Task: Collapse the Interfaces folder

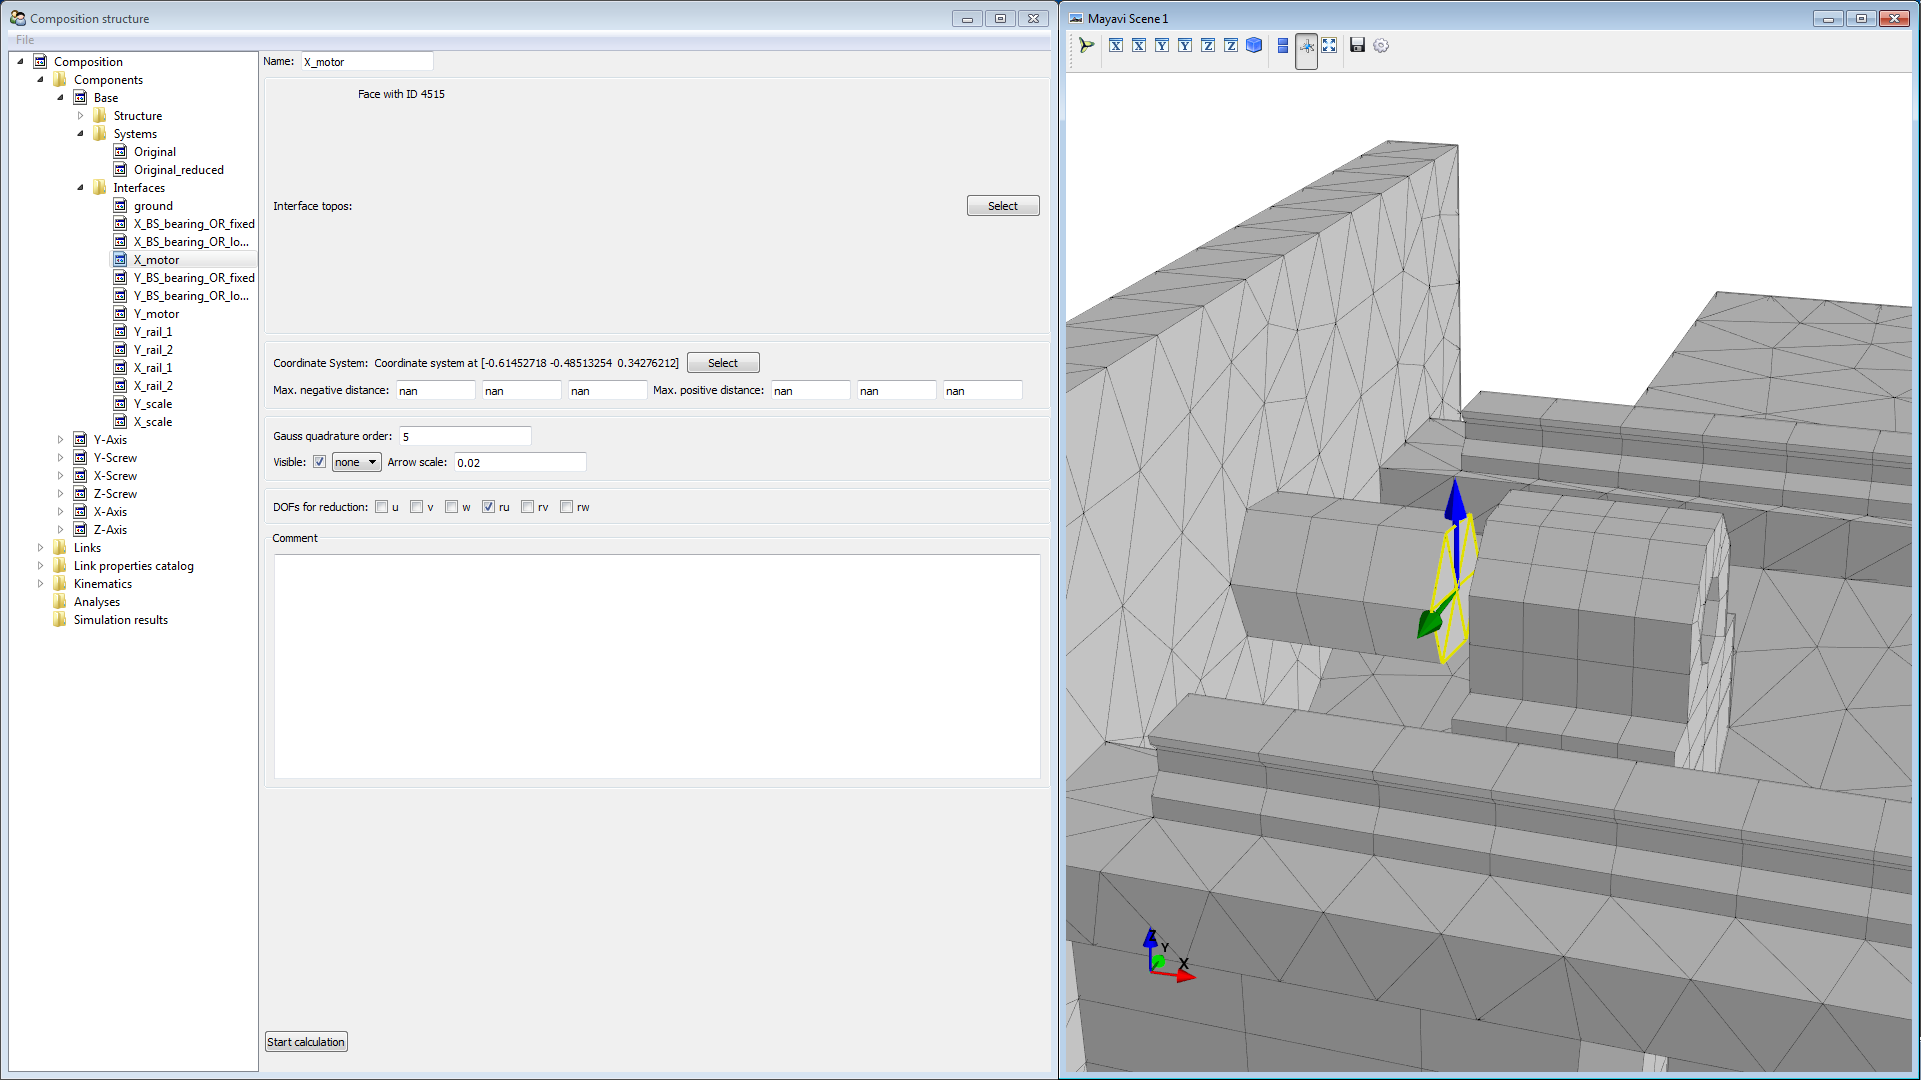Action: pos(80,188)
